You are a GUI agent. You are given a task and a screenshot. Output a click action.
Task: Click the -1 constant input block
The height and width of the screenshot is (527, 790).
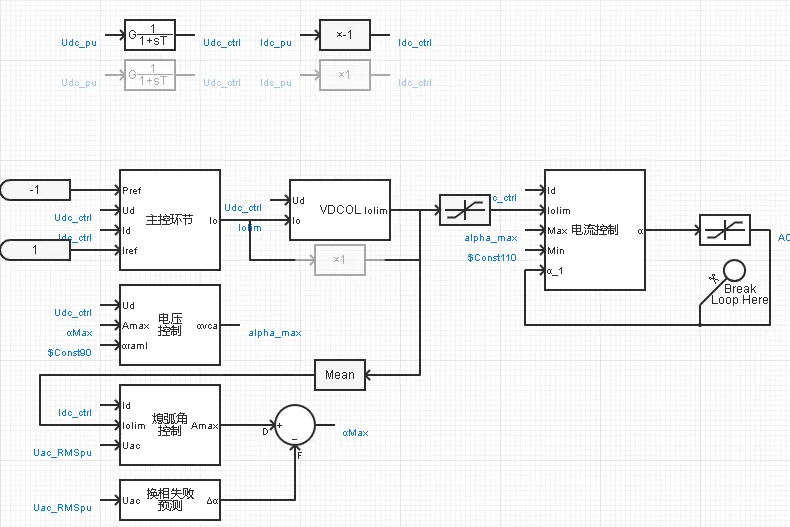tap(36, 190)
